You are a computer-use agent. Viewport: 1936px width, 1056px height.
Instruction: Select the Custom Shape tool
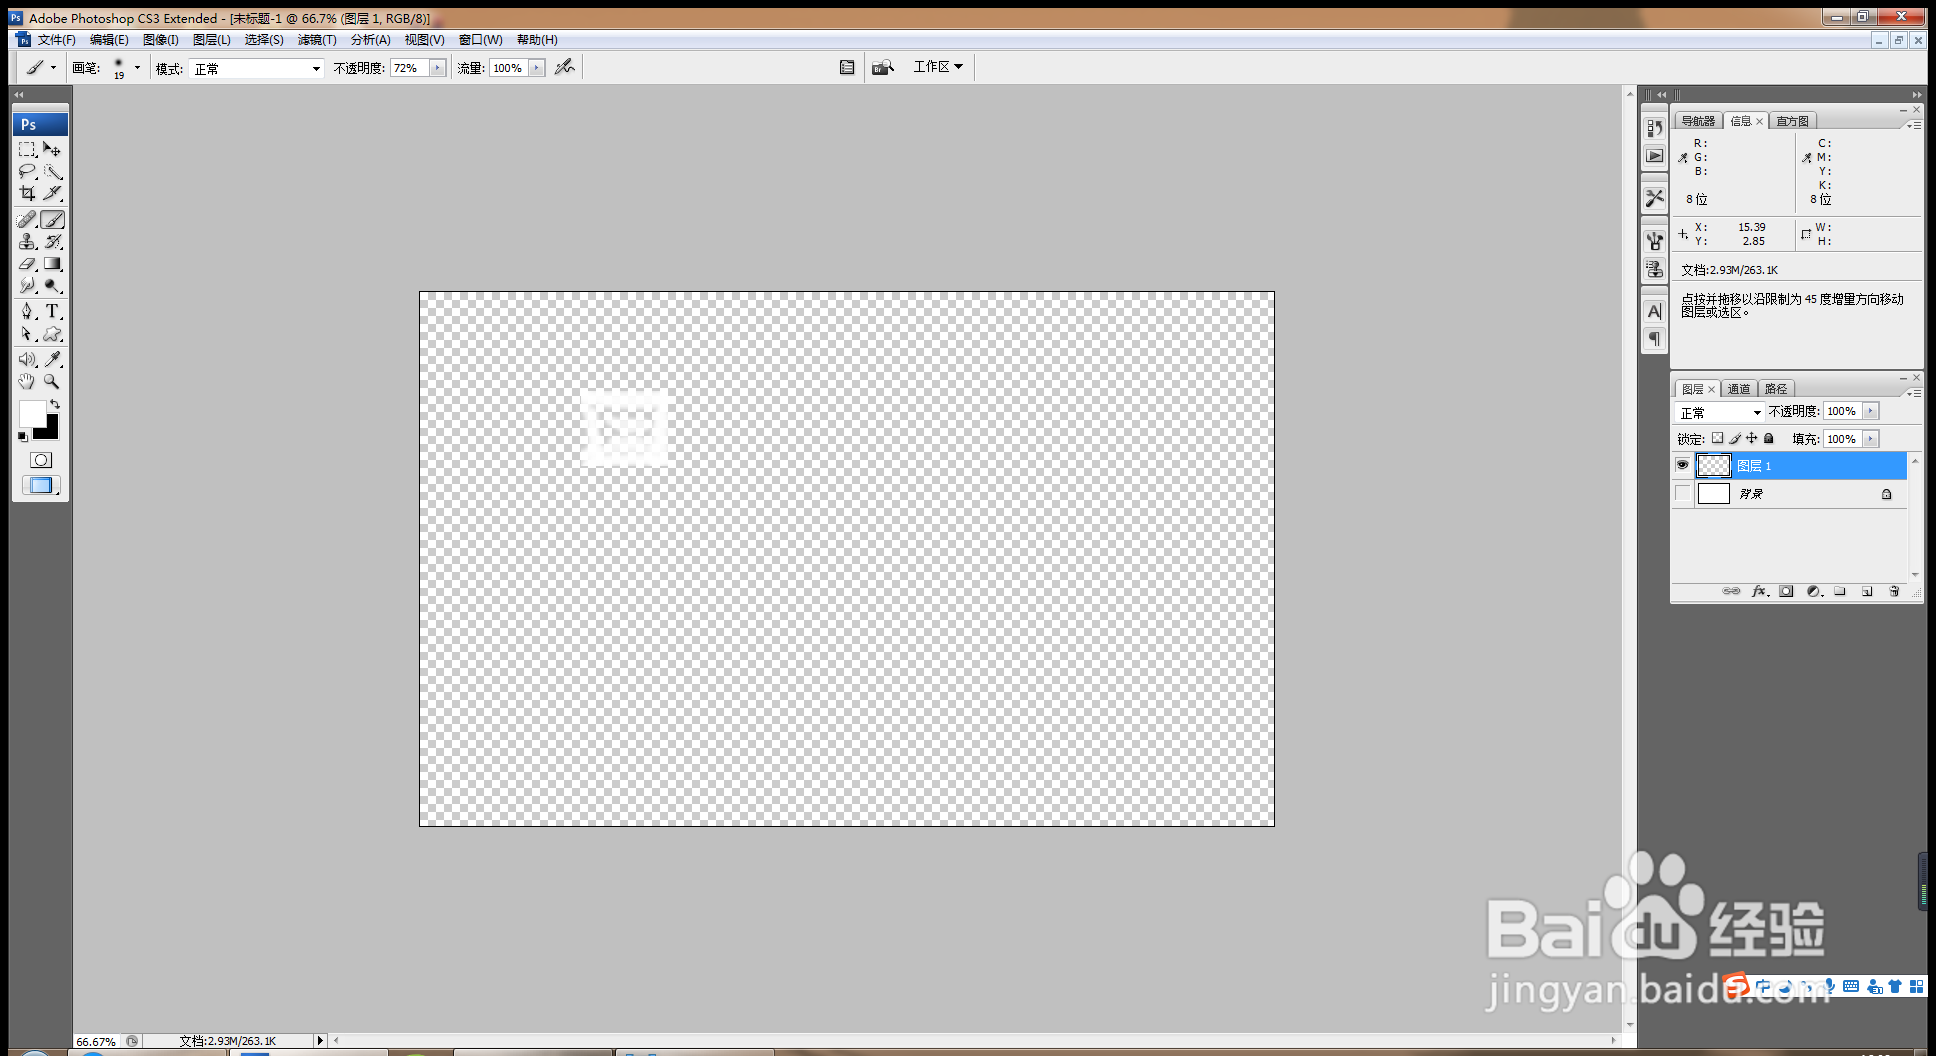point(53,335)
